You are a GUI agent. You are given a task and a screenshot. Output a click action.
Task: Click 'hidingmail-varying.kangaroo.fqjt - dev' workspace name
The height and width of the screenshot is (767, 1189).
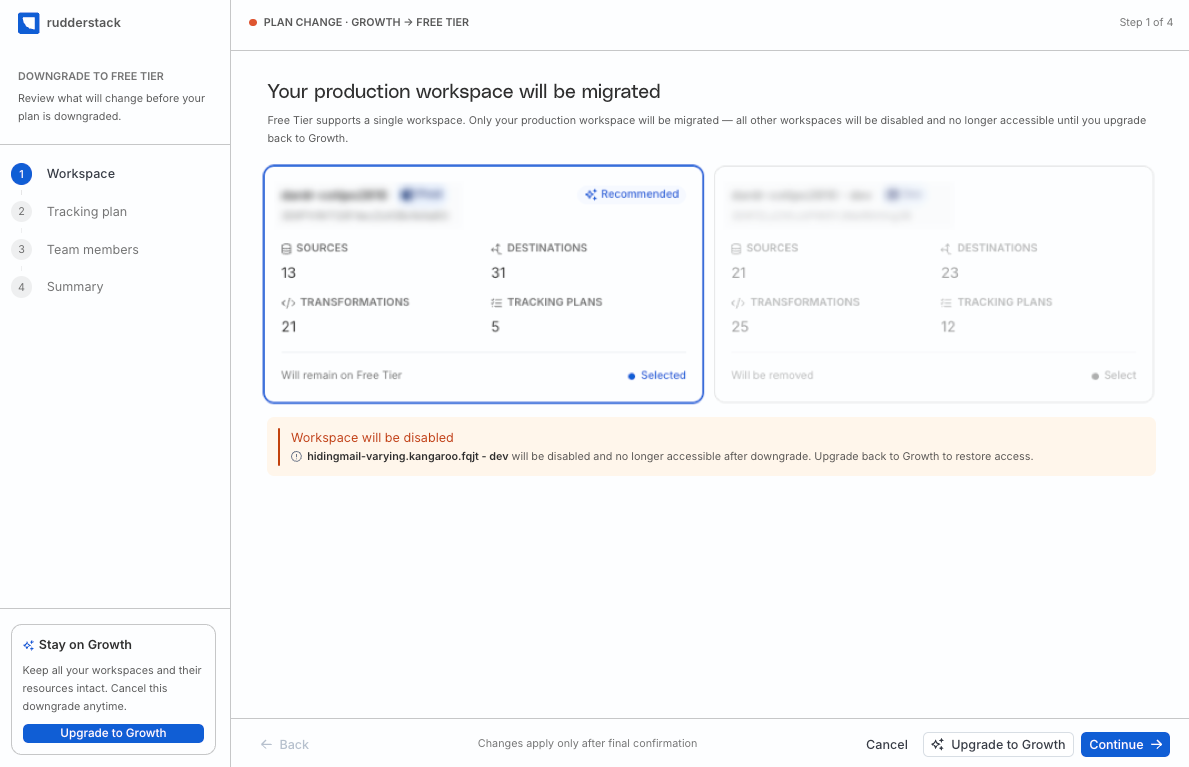[407, 457]
